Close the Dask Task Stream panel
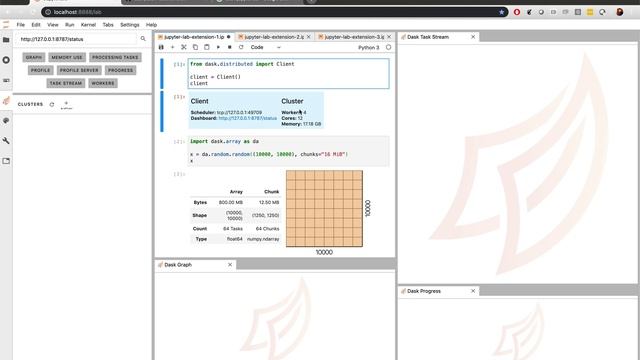The image size is (640, 360). [473, 37]
